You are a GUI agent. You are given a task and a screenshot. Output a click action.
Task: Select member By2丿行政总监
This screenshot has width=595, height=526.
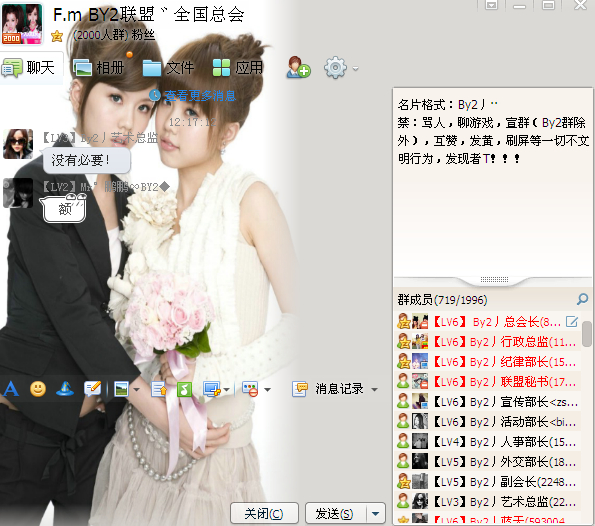click(488, 342)
